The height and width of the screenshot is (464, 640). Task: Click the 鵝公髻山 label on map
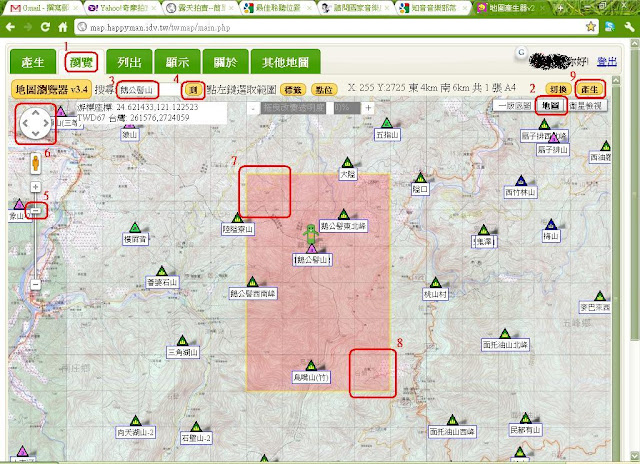pyautogui.click(x=312, y=260)
